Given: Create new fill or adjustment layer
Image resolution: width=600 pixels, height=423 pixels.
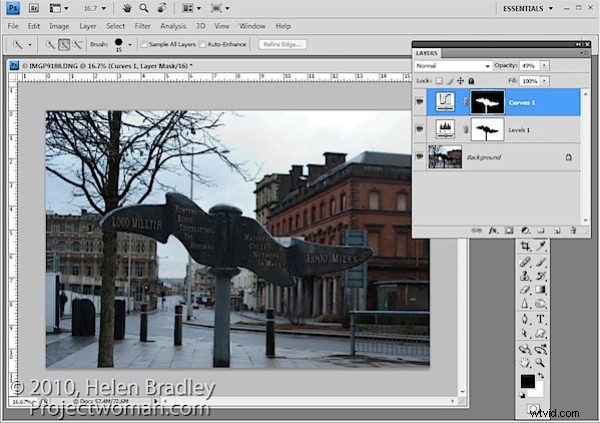Looking at the screenshot, I should (x=525, y=230).
